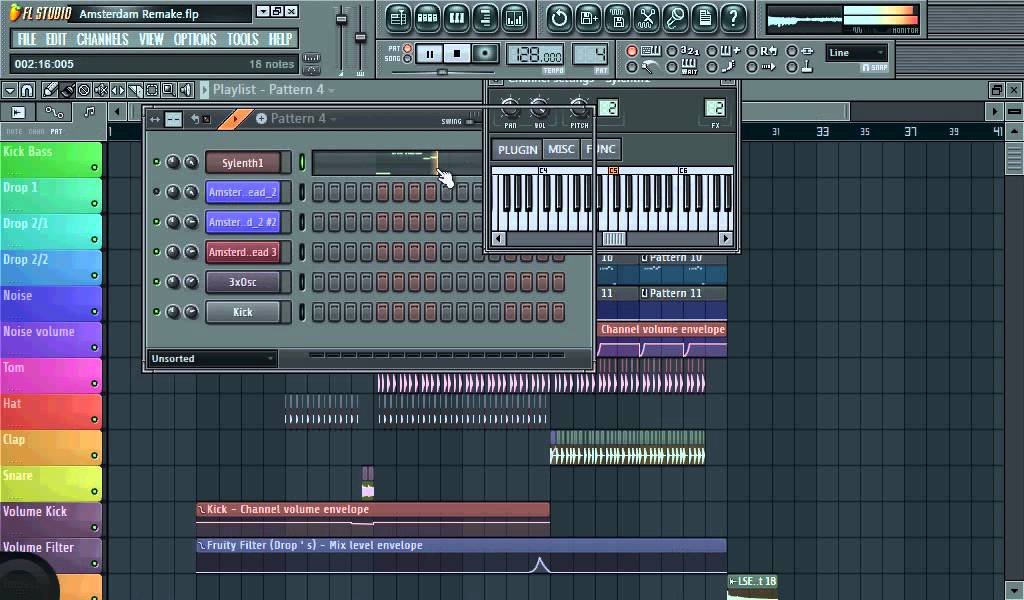Open the Mixer view button

[515, 18]
